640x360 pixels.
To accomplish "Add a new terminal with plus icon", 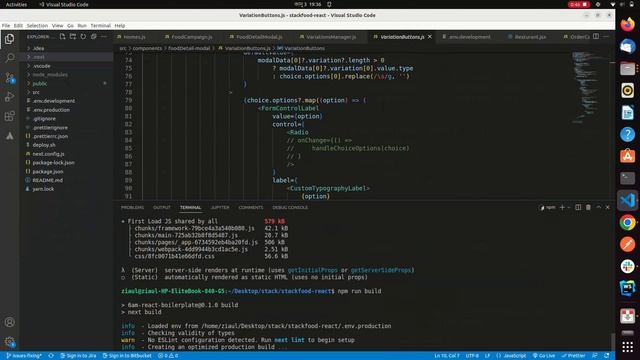I will click(x=562, y=207).
